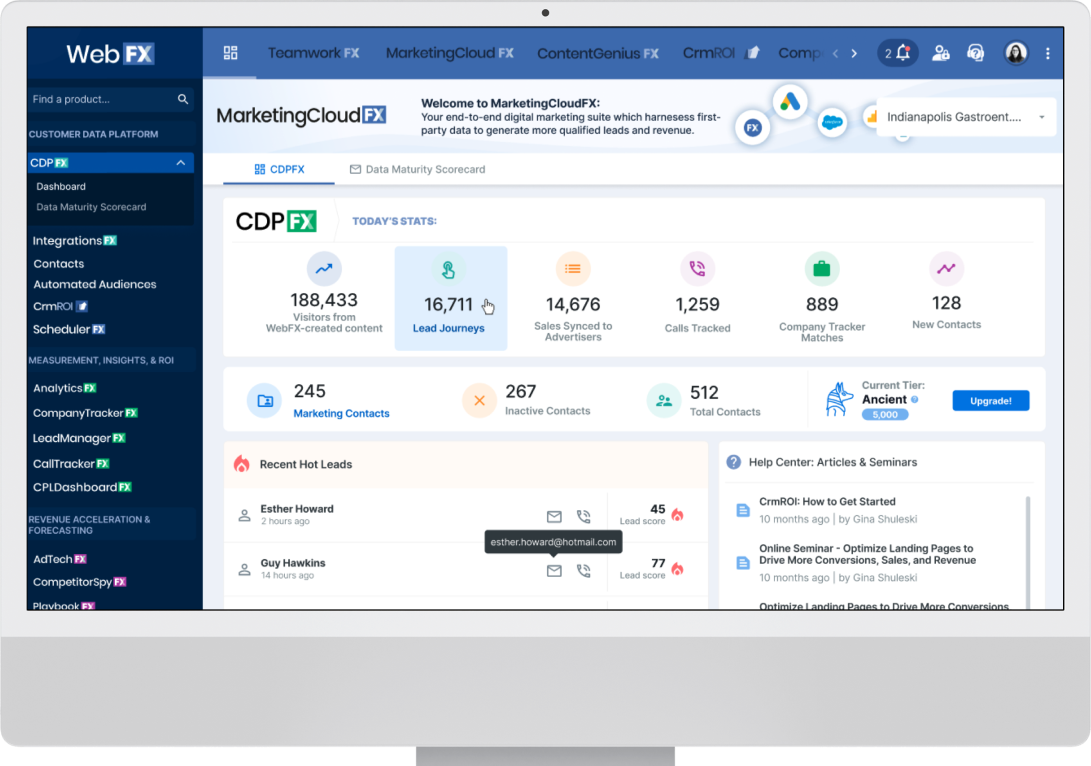Show more product tabs with right chevron
1091x766 pixels.
click(x=854, y=54)
